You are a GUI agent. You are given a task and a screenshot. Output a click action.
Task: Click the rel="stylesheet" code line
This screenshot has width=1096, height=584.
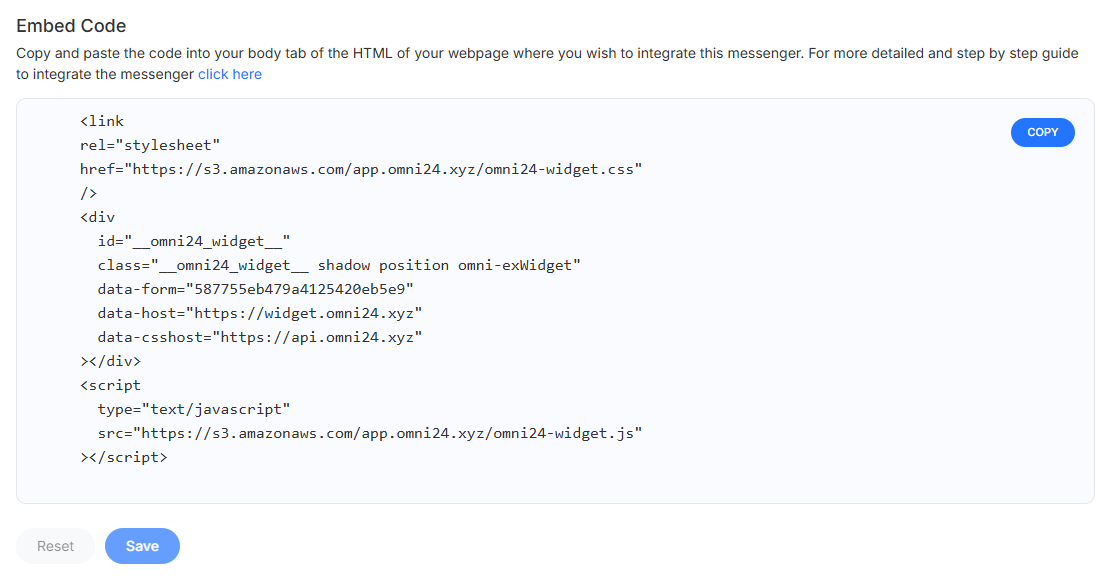(x=150, y=145)
